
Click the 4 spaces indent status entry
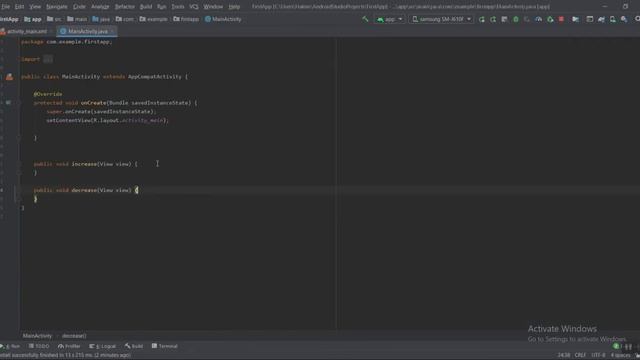click(620, 355)
